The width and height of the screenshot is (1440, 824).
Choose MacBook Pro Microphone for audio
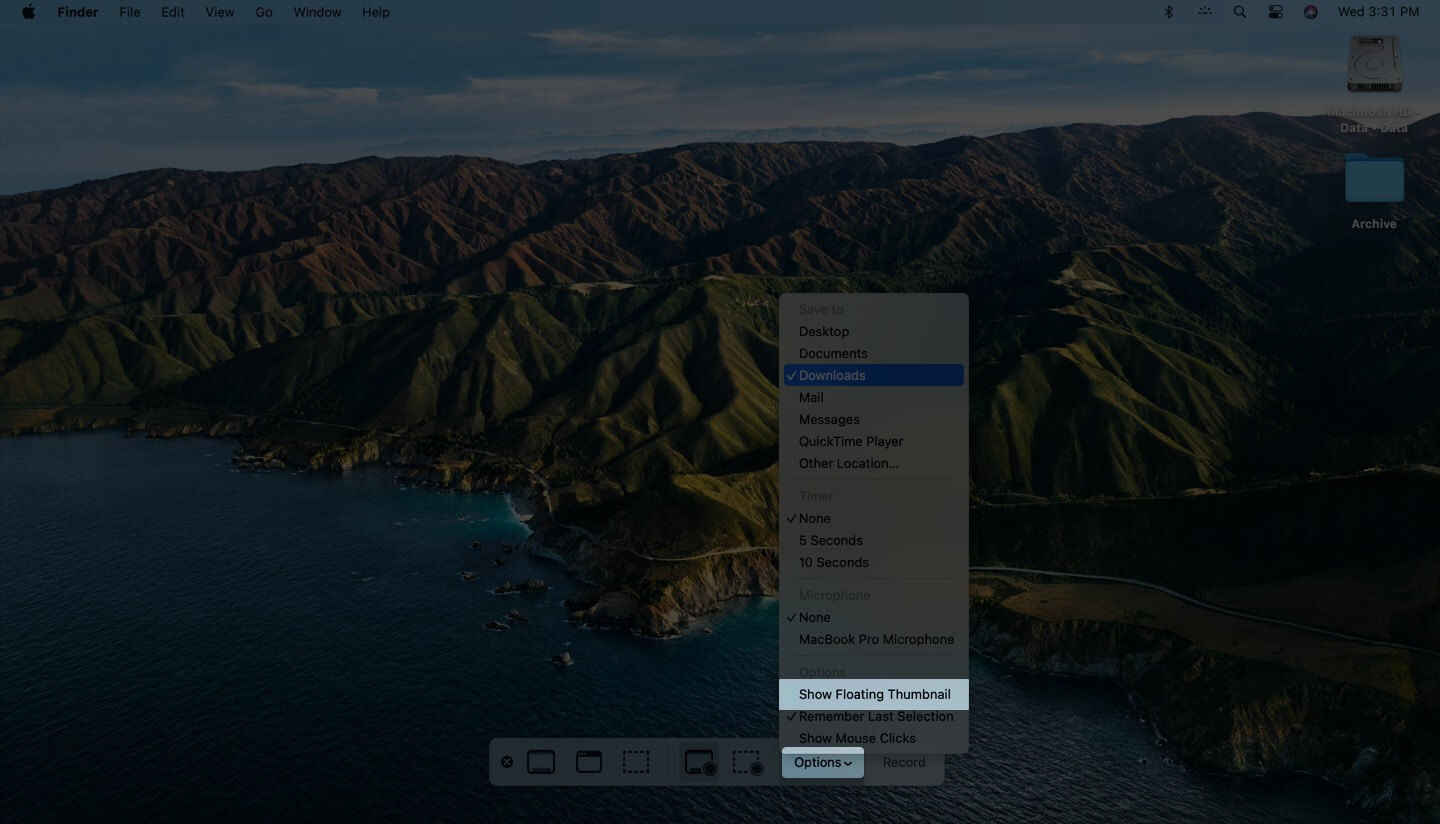(876, 639)
